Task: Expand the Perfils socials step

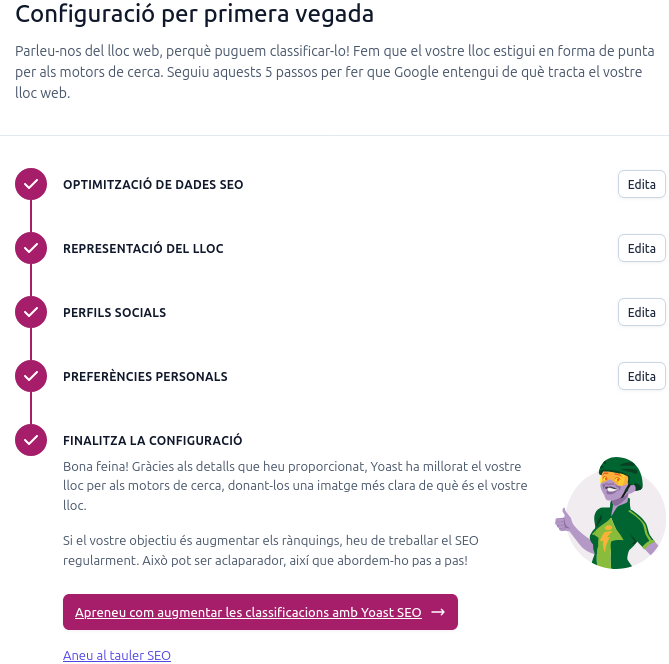Action: coord(641,312)
